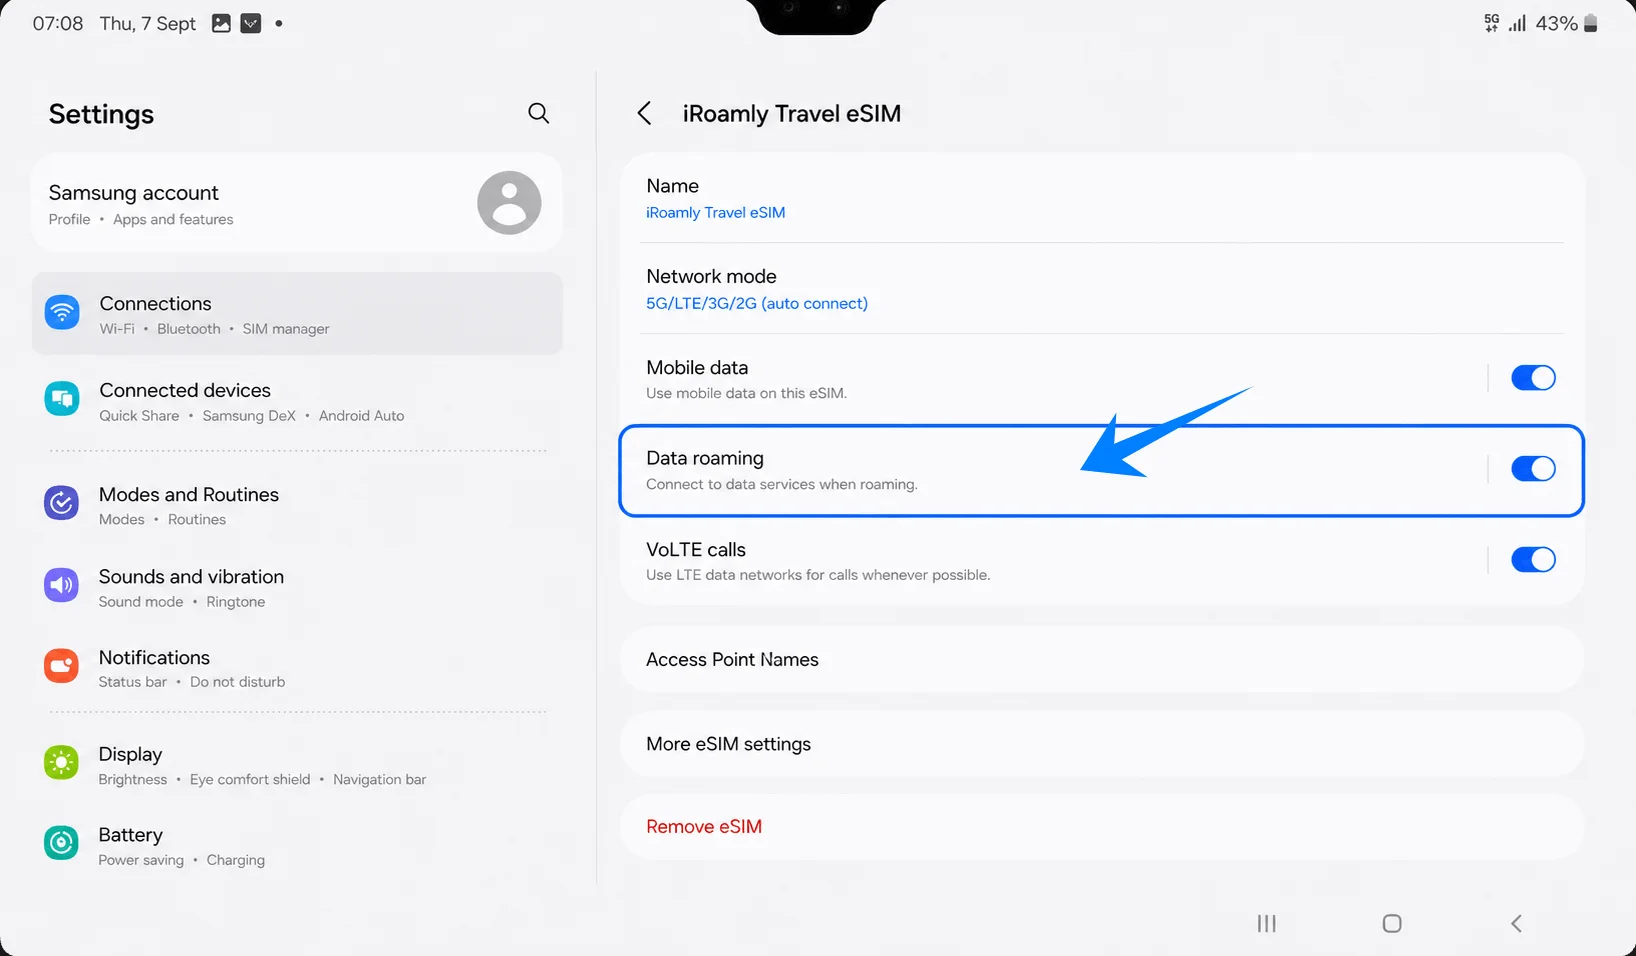Tap the battery indicator in status bar
This screenshot has height=956, width=1636.
1591,23
